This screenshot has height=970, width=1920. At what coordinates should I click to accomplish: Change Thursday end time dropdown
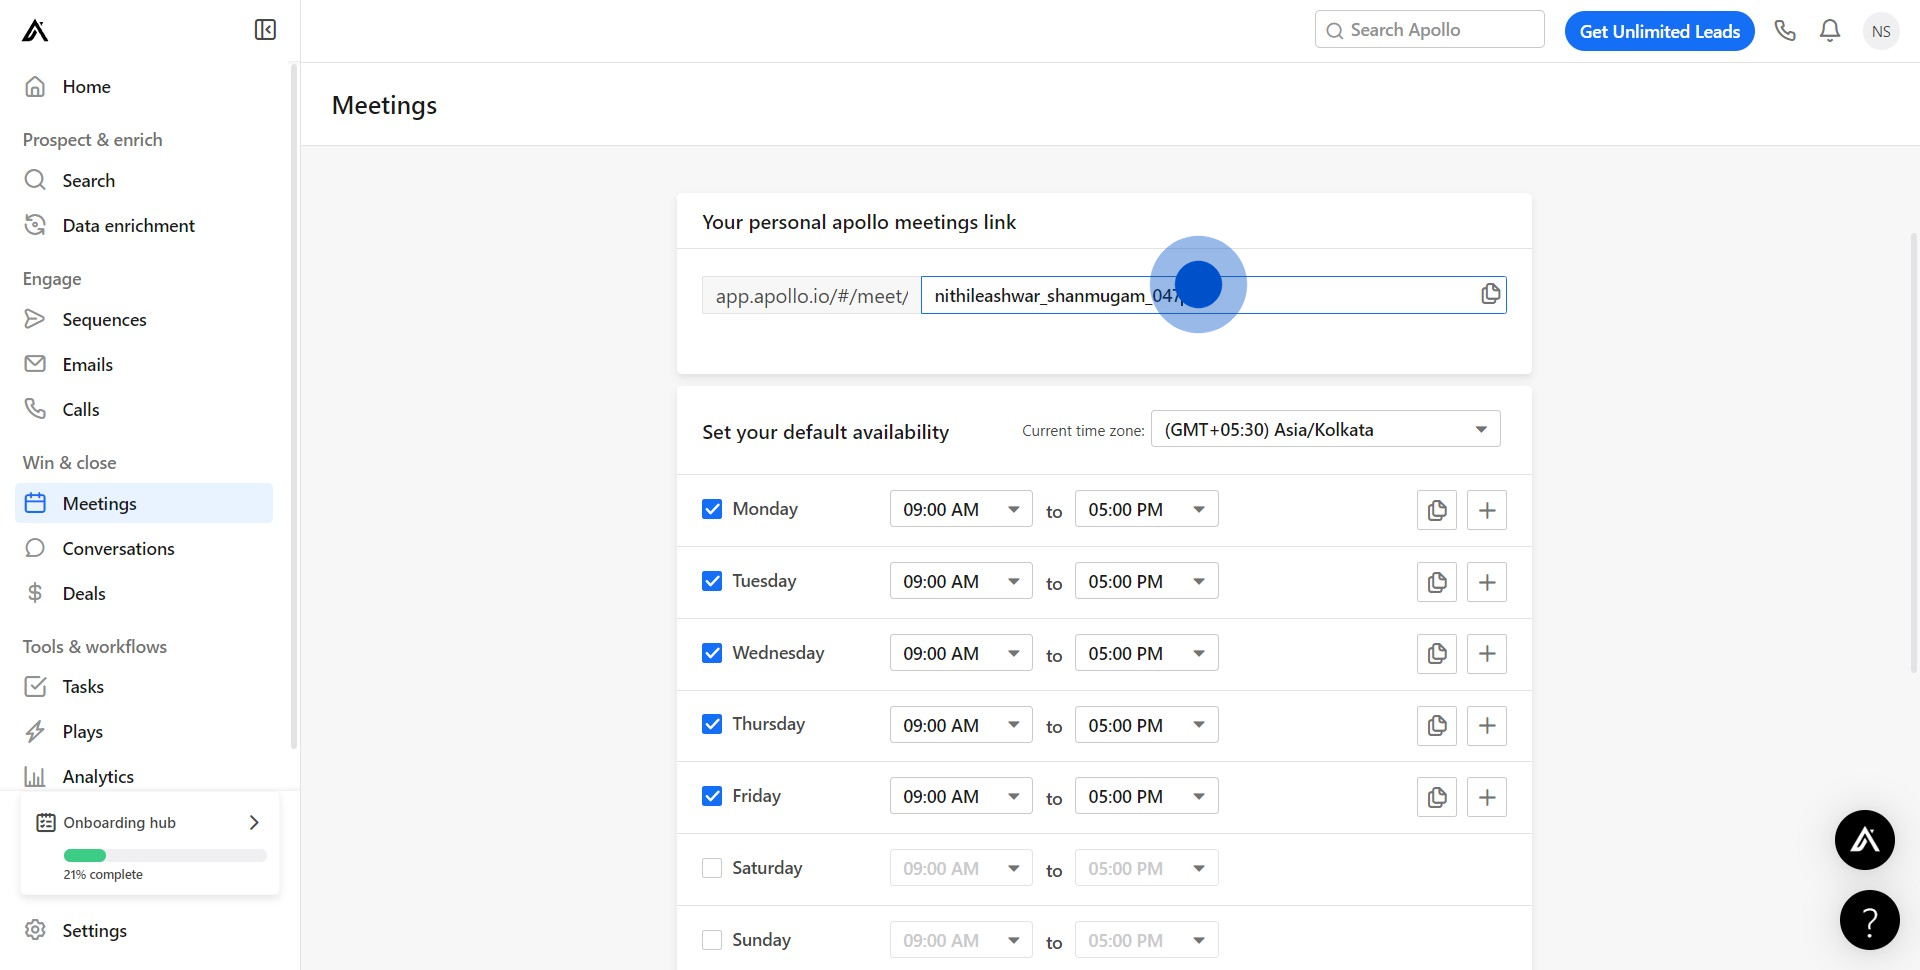click(1146, 725)
